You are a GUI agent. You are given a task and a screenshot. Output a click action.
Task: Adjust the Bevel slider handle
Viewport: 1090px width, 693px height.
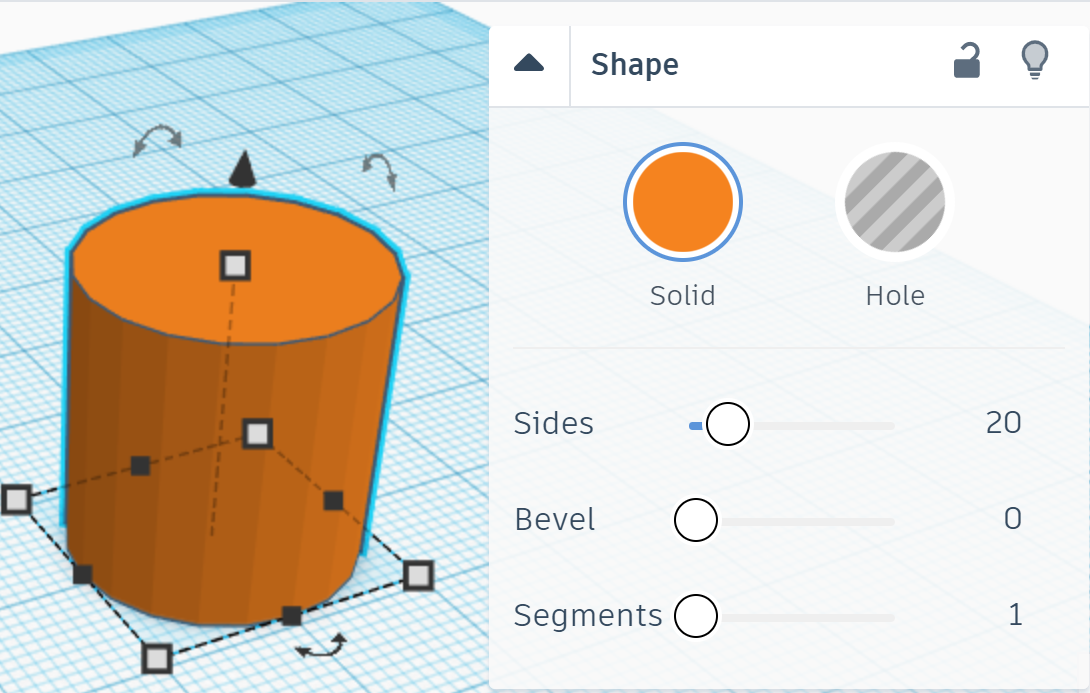[x=696, y=519]
